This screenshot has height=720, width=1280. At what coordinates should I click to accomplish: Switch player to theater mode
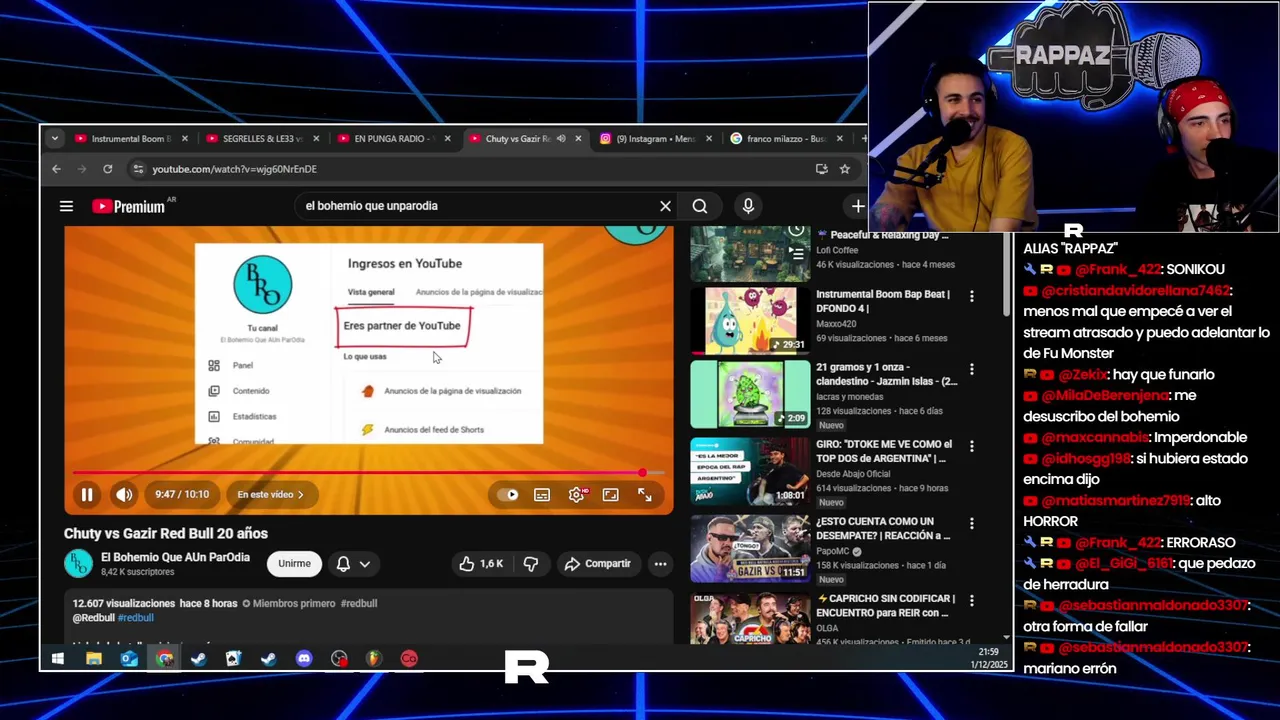pyautogui.click(x=610, y=494)
